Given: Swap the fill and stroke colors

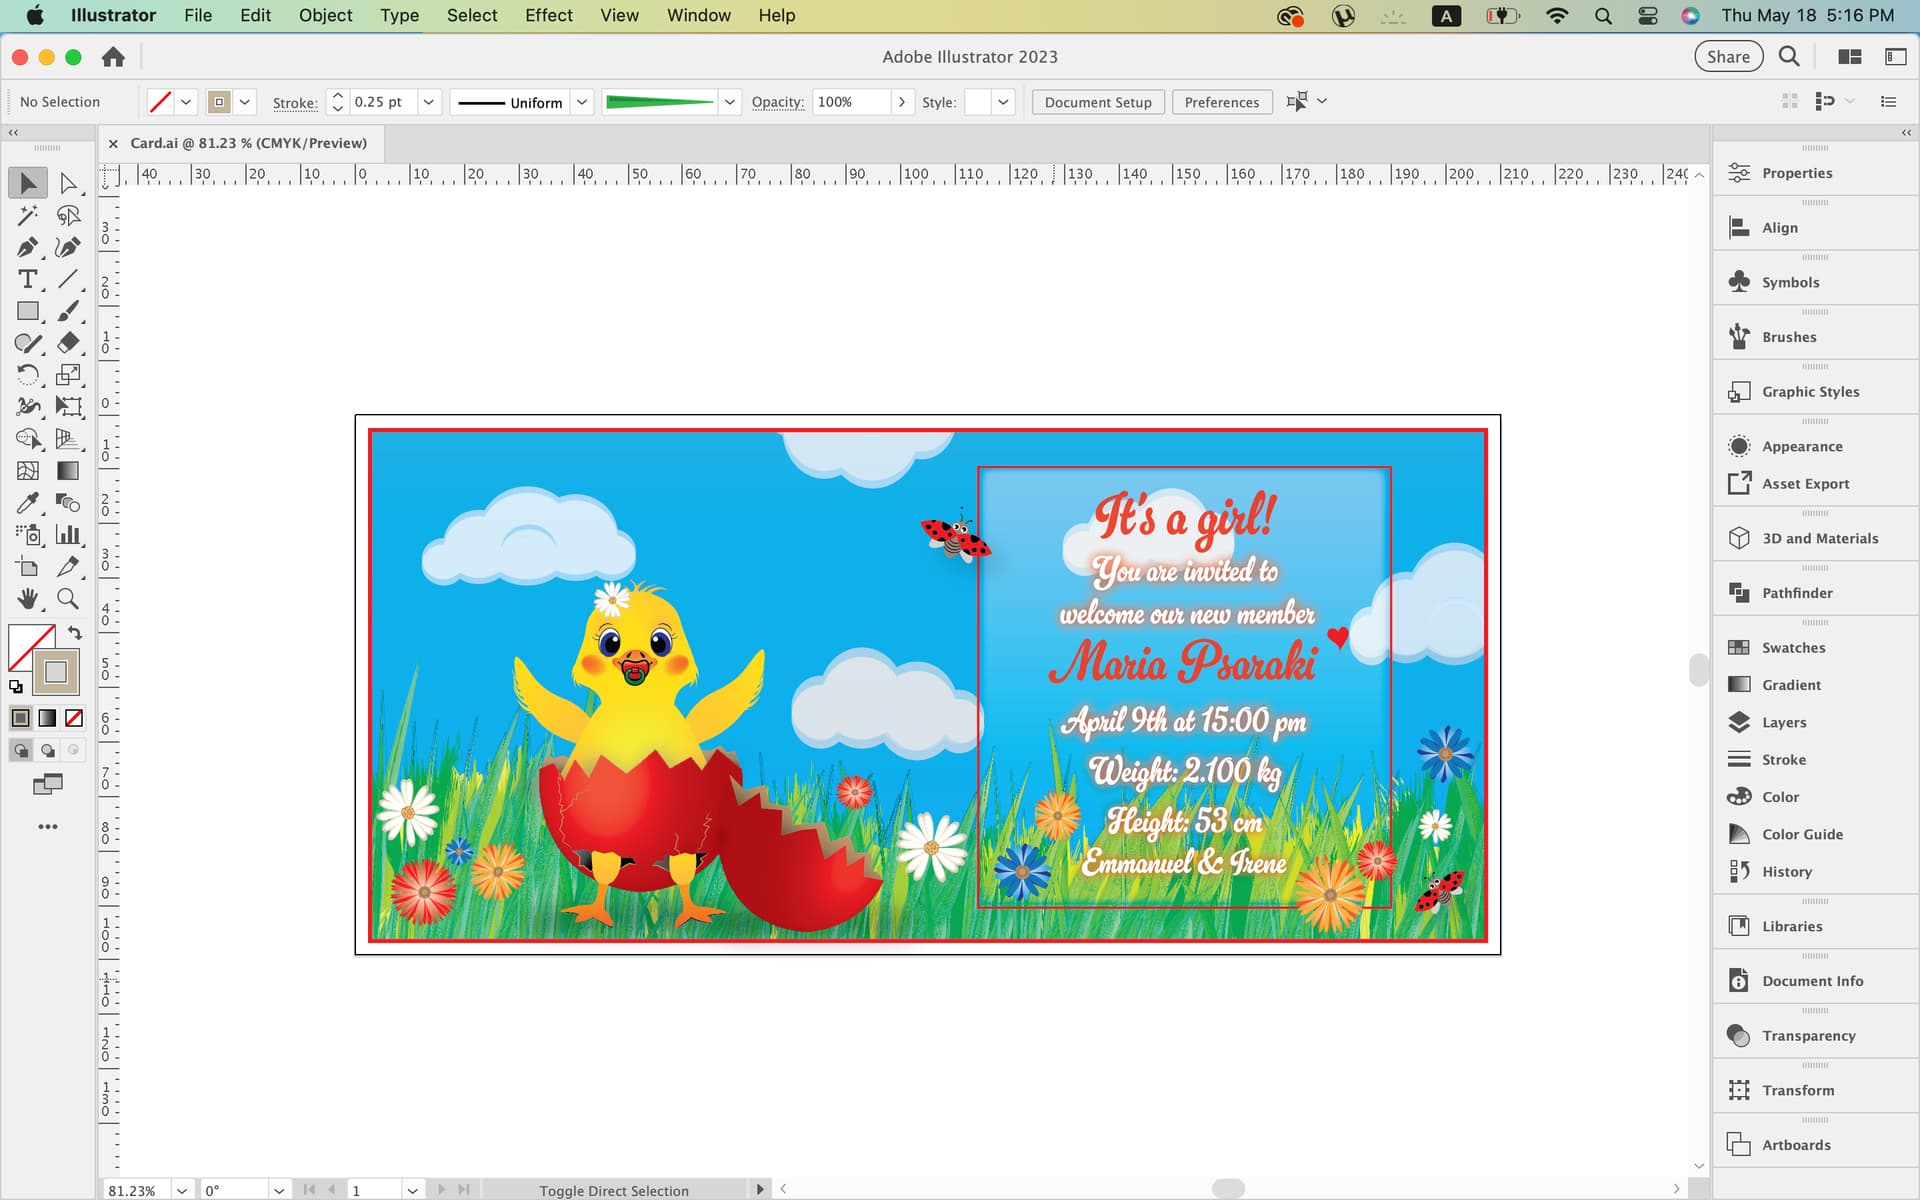Looking at the screenshot, I should point(75,633).
